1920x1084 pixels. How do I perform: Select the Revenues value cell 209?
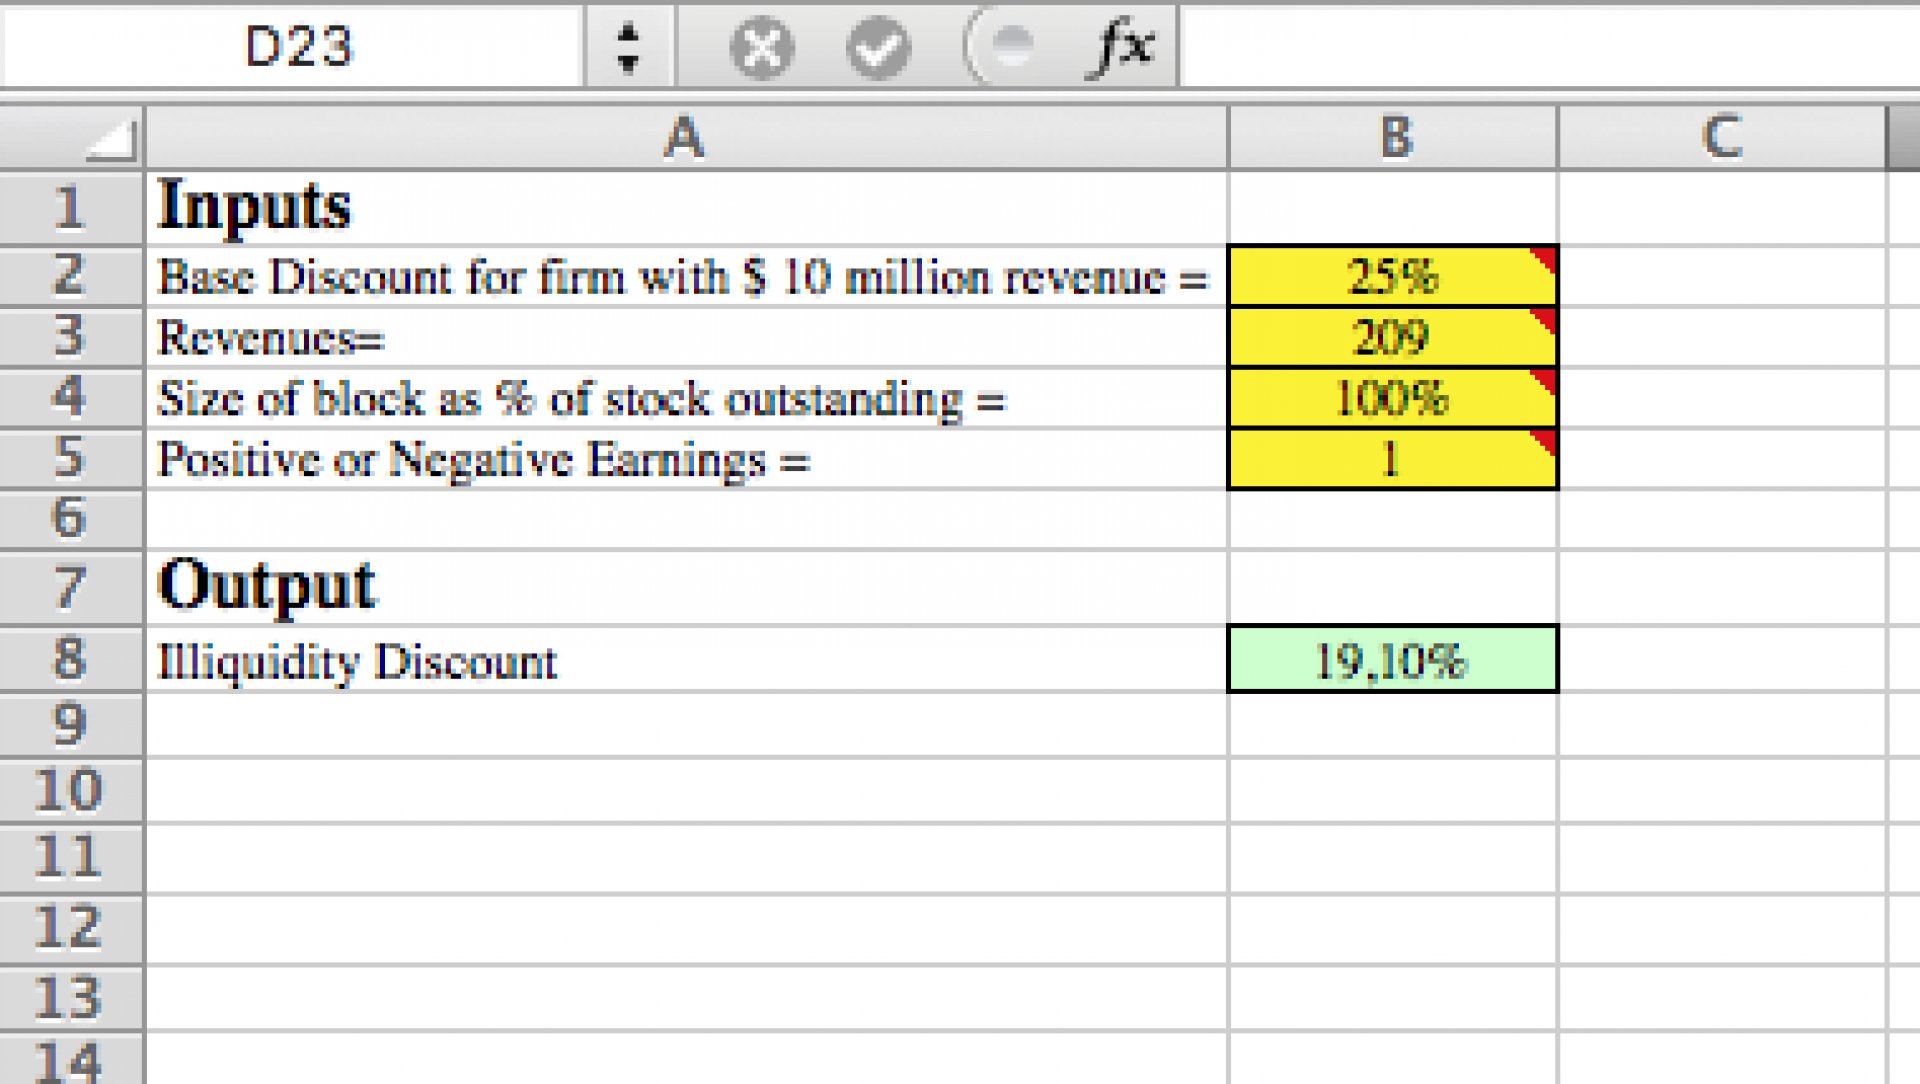pos(1393,337)
